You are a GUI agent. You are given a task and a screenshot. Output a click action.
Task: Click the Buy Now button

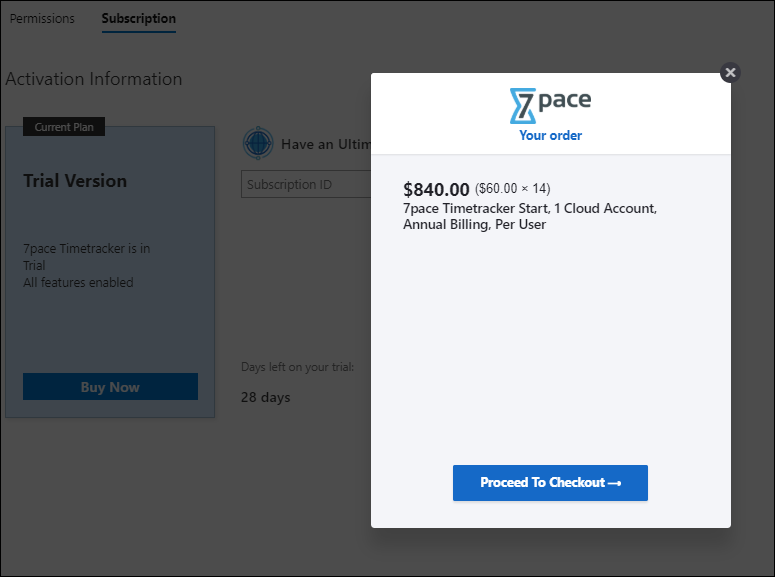coord(110,387)
